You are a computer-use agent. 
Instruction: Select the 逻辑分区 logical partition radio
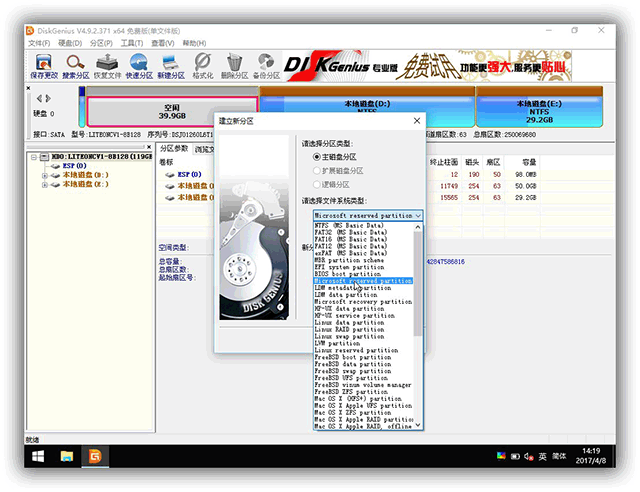[x=316, y=185]
